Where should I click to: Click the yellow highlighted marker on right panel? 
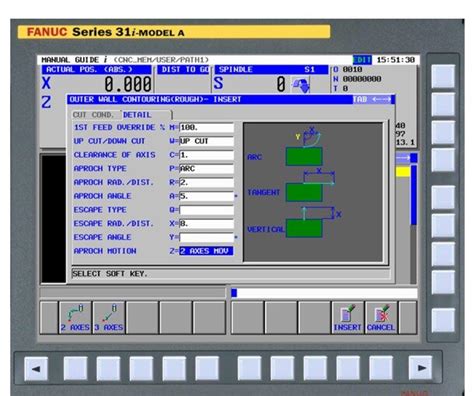(403, 172)
